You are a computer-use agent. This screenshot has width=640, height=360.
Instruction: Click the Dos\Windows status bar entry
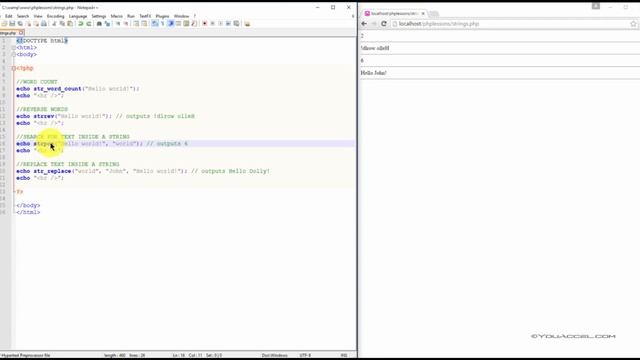tap(274, 356)
